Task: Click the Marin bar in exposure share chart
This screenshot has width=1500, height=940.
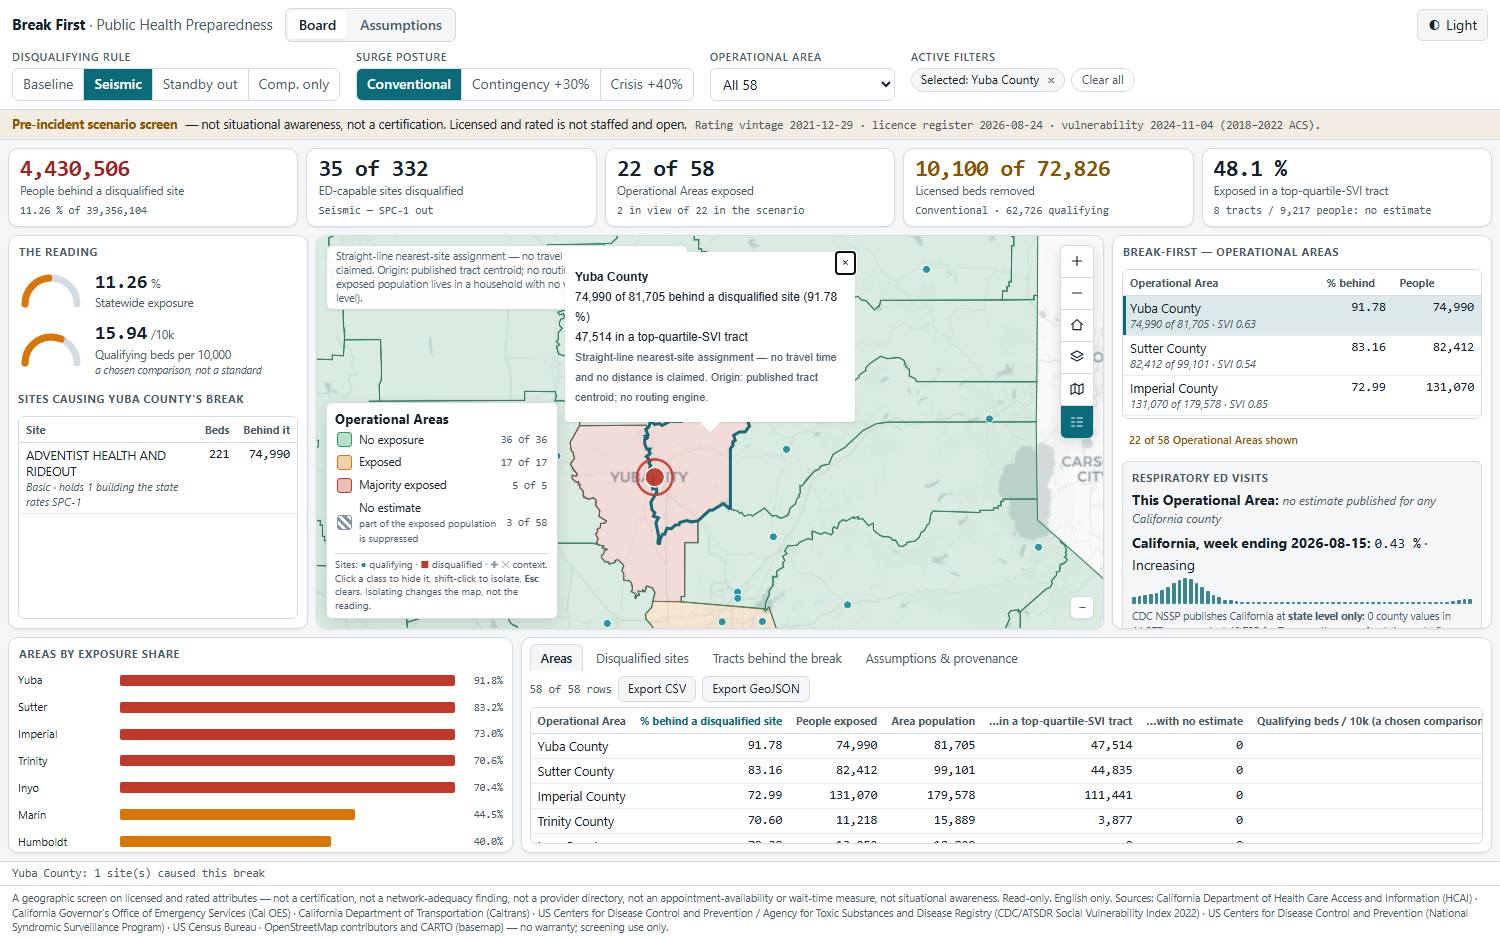Action: coord(237,815)
